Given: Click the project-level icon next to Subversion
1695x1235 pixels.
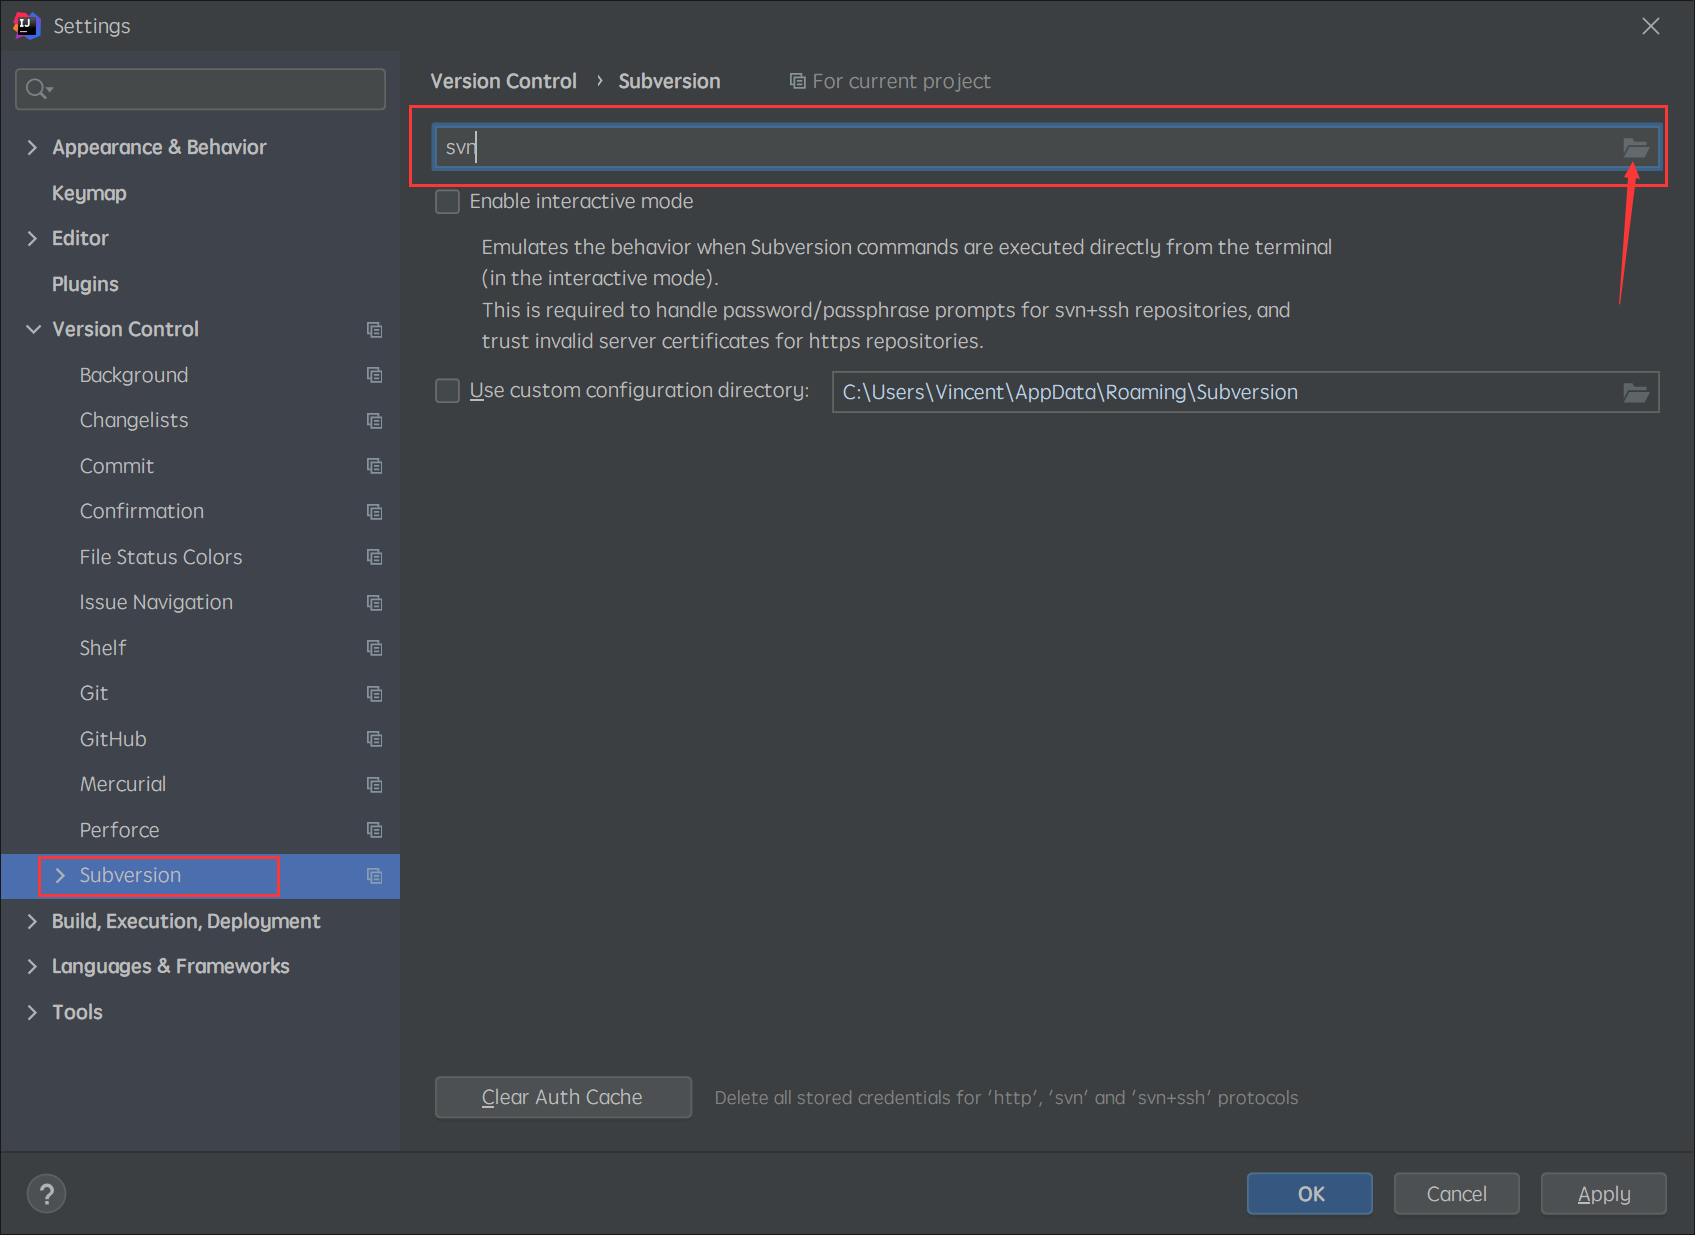Looking at the screenshot, I should coord(375,876).
